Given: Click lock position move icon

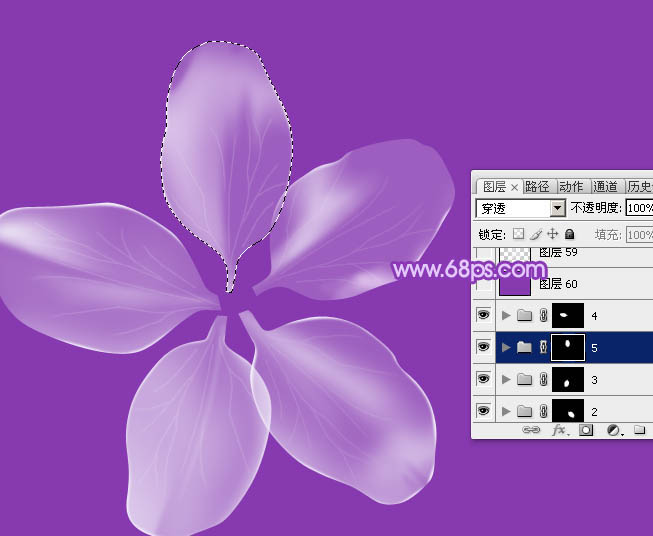Looking at the screenshot, I should 552,234.
